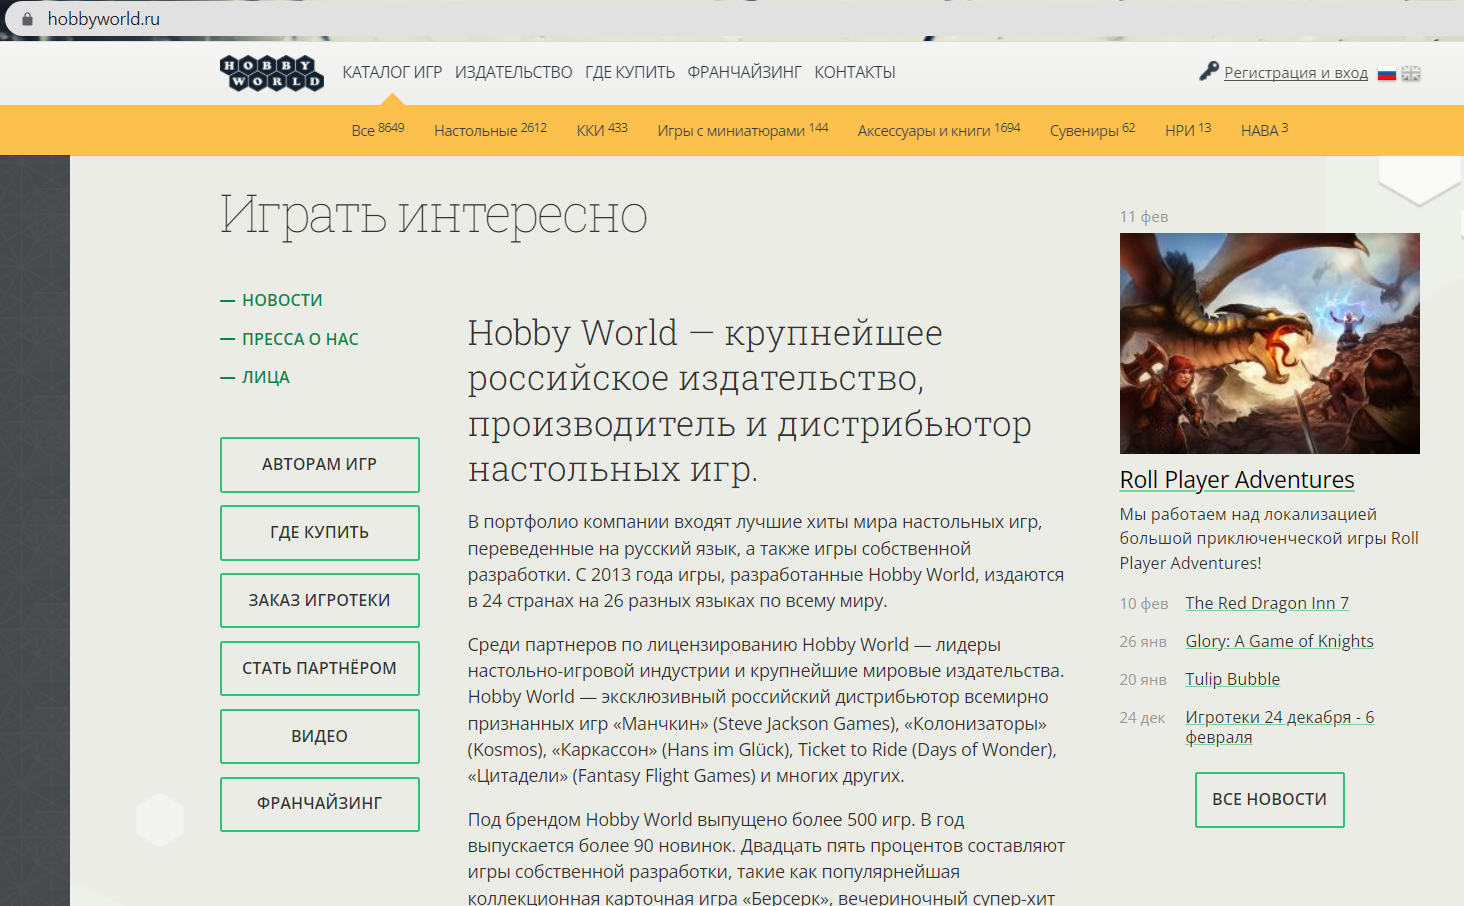The width and height of the screenshot is (1464, 906).
Task: Open Контакты page
Action: (855, 72)
